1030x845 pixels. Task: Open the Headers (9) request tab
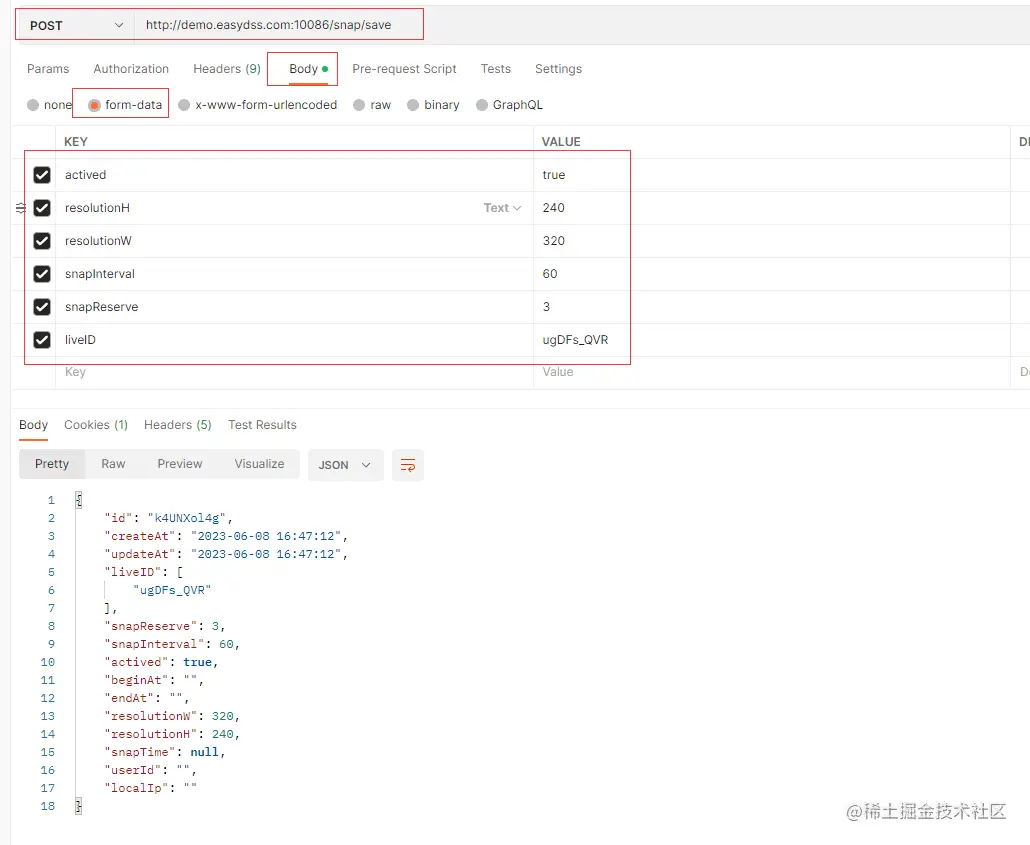click(227, 69)
